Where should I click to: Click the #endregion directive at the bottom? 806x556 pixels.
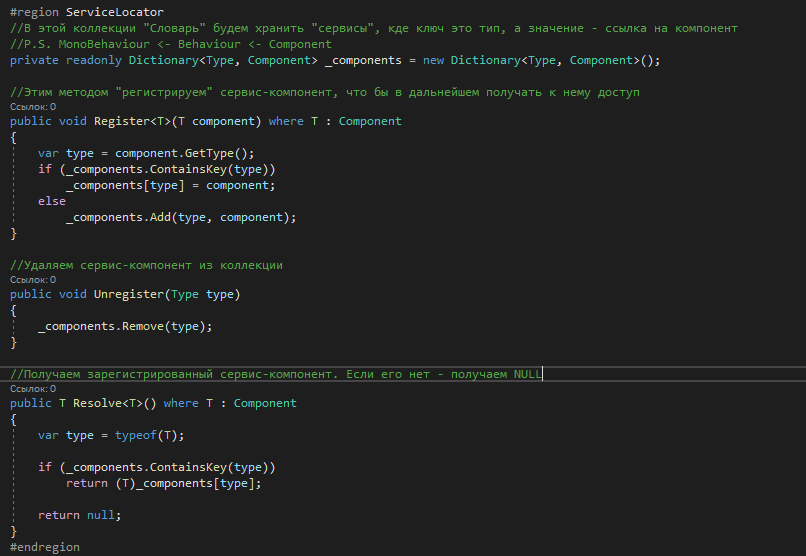(45, 547)
